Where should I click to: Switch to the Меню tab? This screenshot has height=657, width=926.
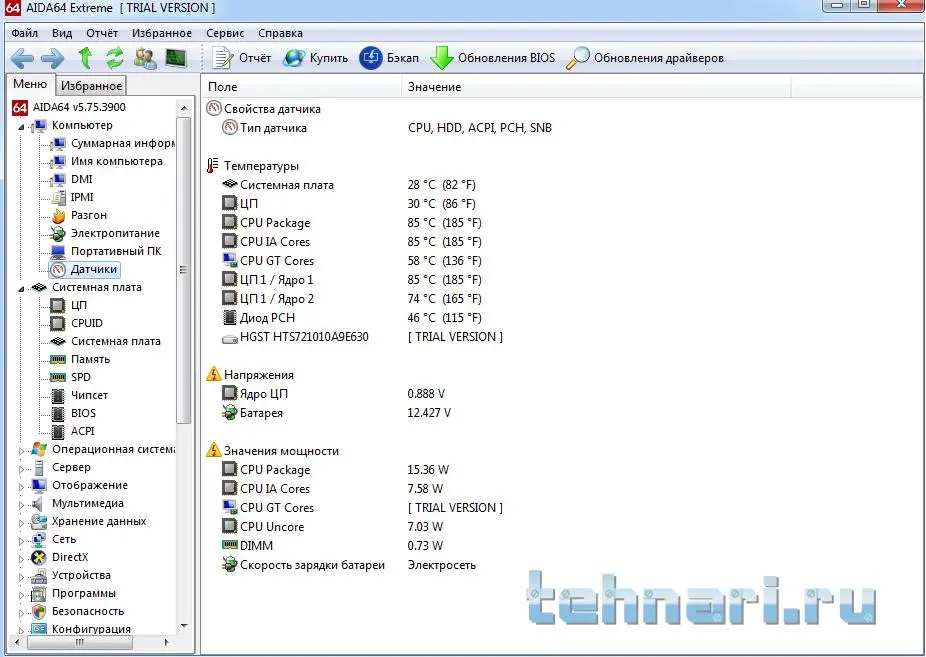(x=30, y=84)
